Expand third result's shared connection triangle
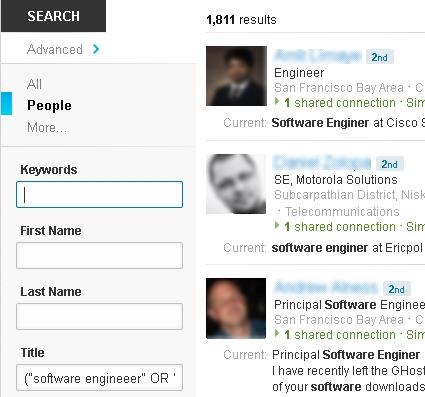Image resolution: width=425 pixels, height=397 pixels. tap(277, 334)
